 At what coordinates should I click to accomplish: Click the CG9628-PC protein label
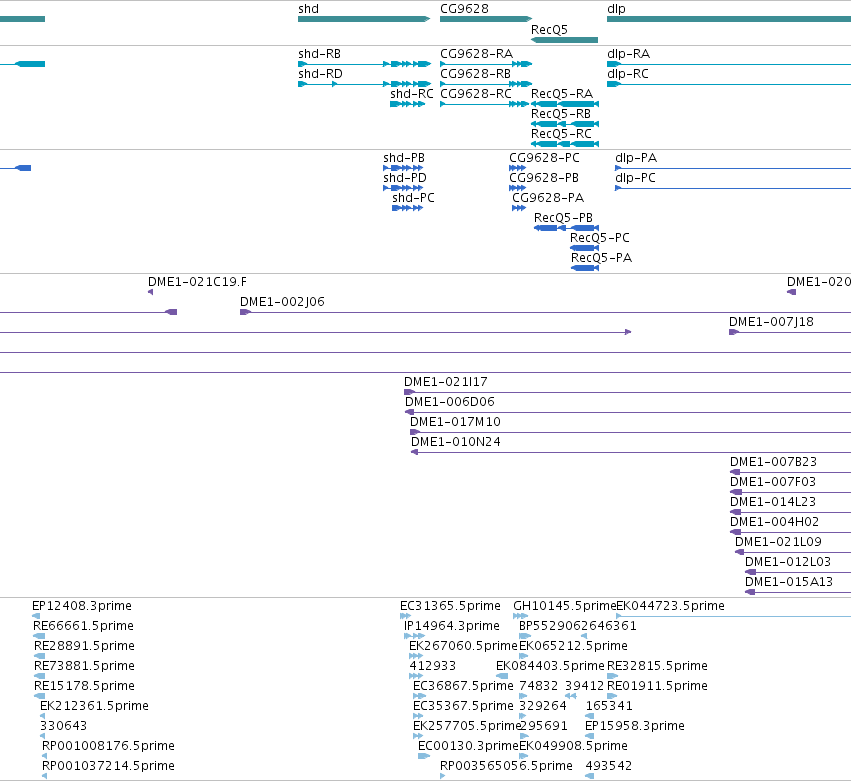pyautogui.click(x=544, y=158)
